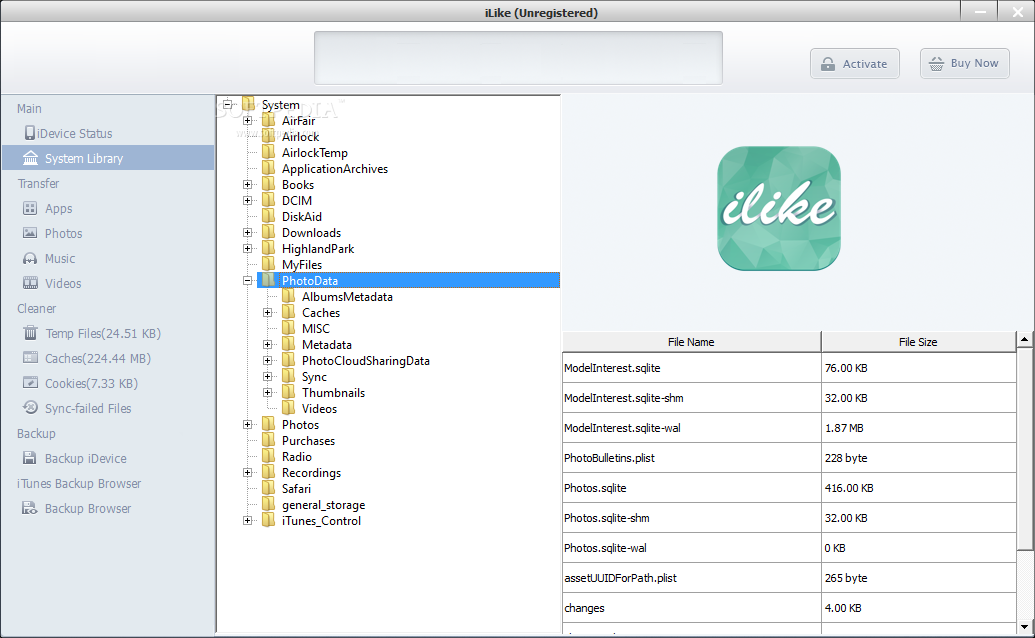Screen dimensions: 1035x638
Task: Click the System Library building icon
Action: pyautogui.click(x=30, y=158)
